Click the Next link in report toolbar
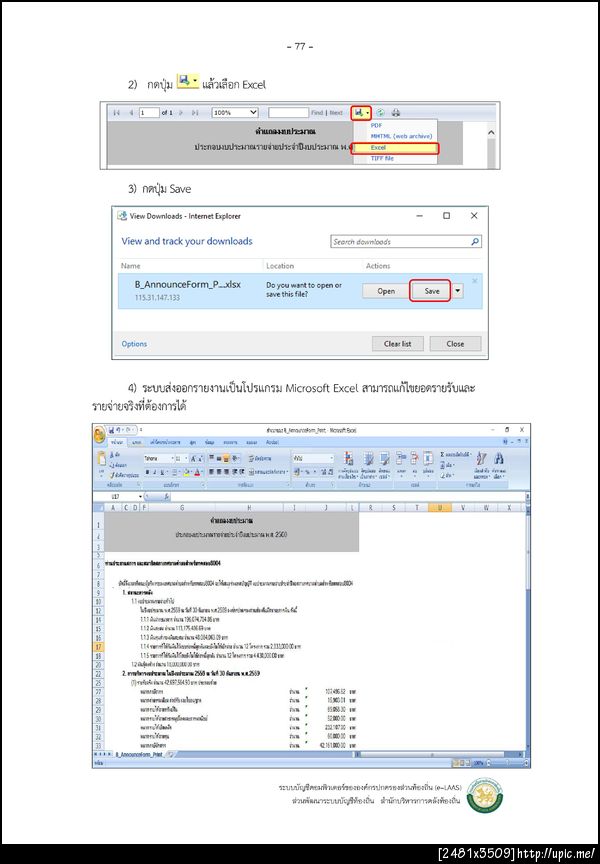Screen dimensions: 600x864 click(336, 113)
